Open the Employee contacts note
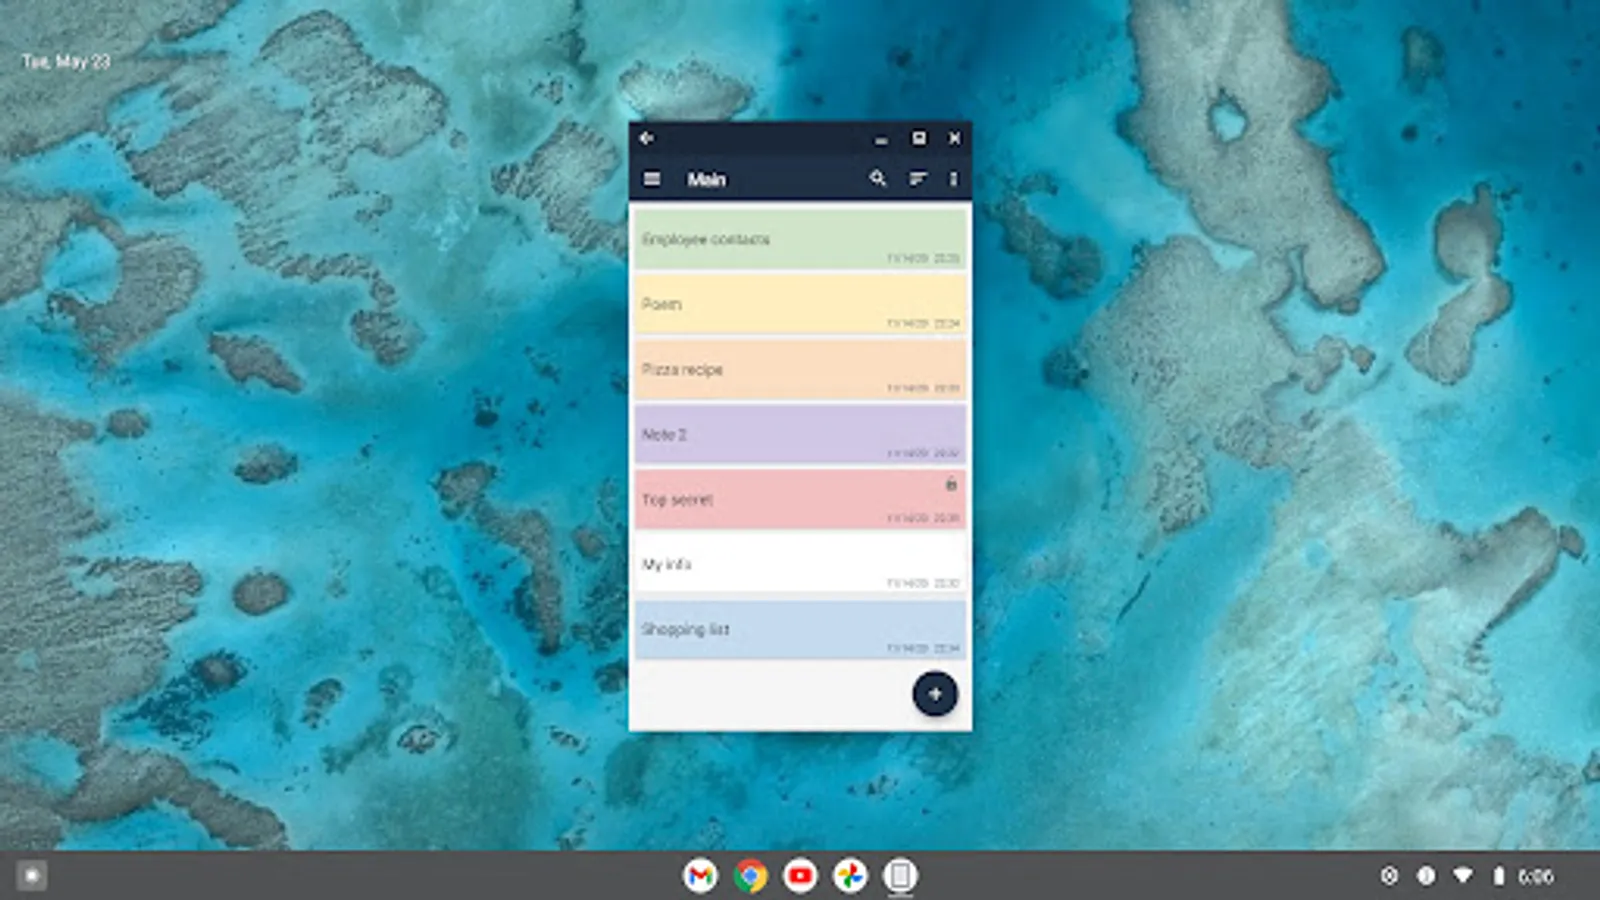 (x=800, y=239)
